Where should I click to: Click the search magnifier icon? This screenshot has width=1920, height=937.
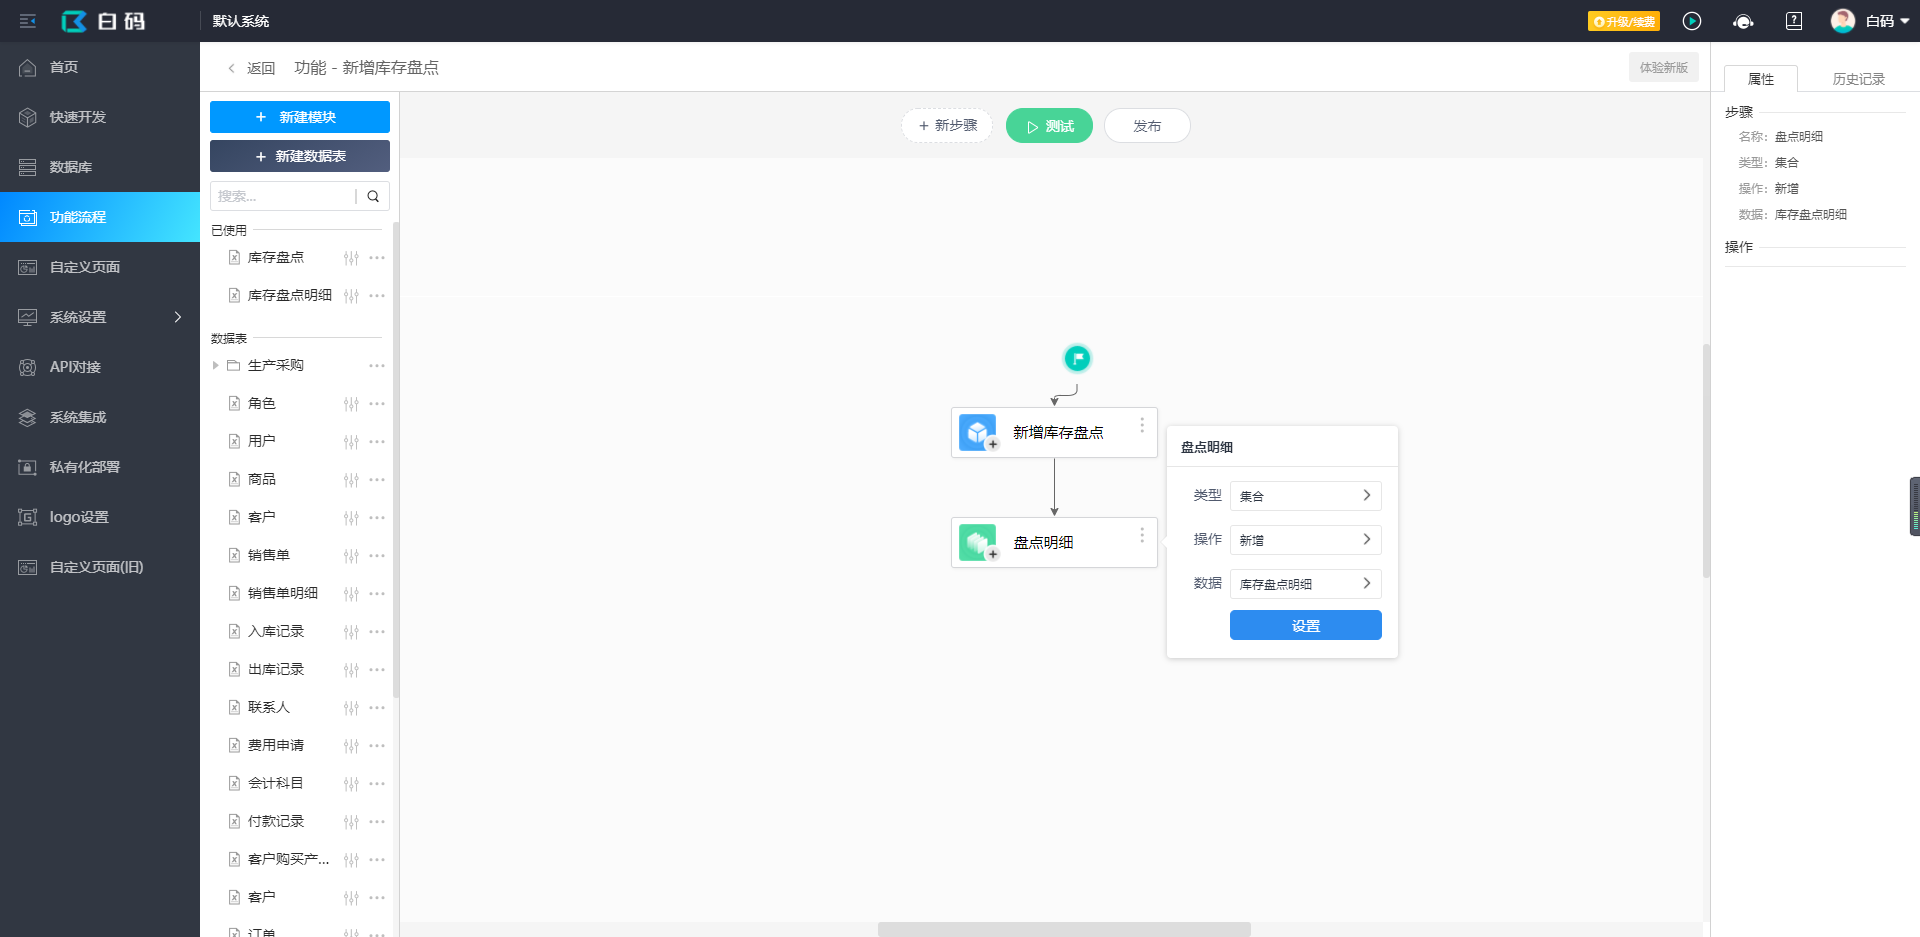click(373, 196)
